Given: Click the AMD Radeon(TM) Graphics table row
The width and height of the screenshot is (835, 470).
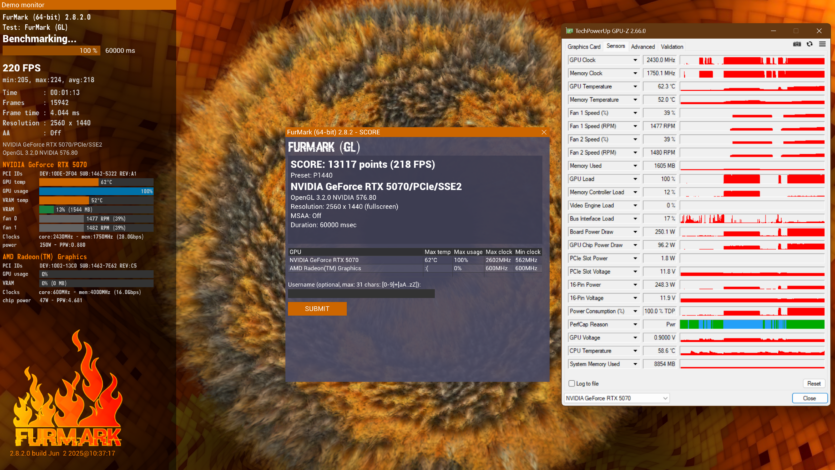Looking at the screenshot, I should (x=415, y=269).
